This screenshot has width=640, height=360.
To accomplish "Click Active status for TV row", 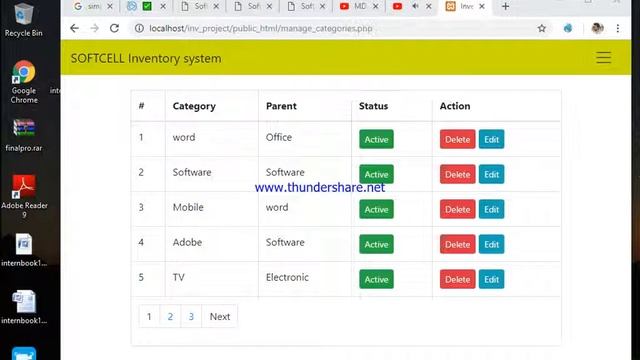I will [x=376, y=279].
